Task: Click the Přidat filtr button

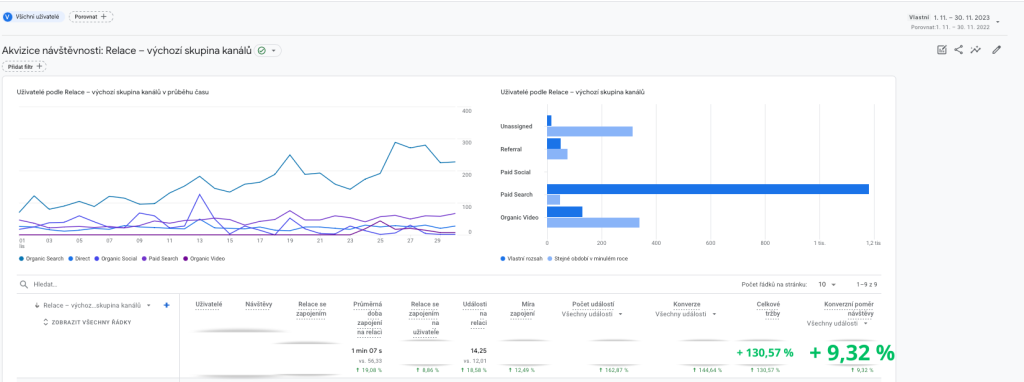Action: coord(24,66)
